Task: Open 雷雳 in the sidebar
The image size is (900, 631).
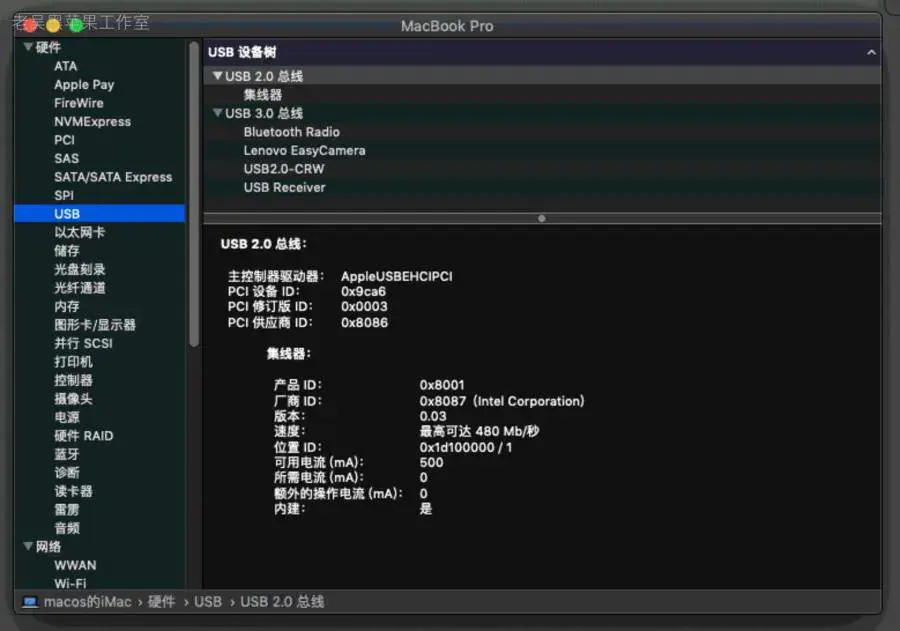Action: coord(67,510)
